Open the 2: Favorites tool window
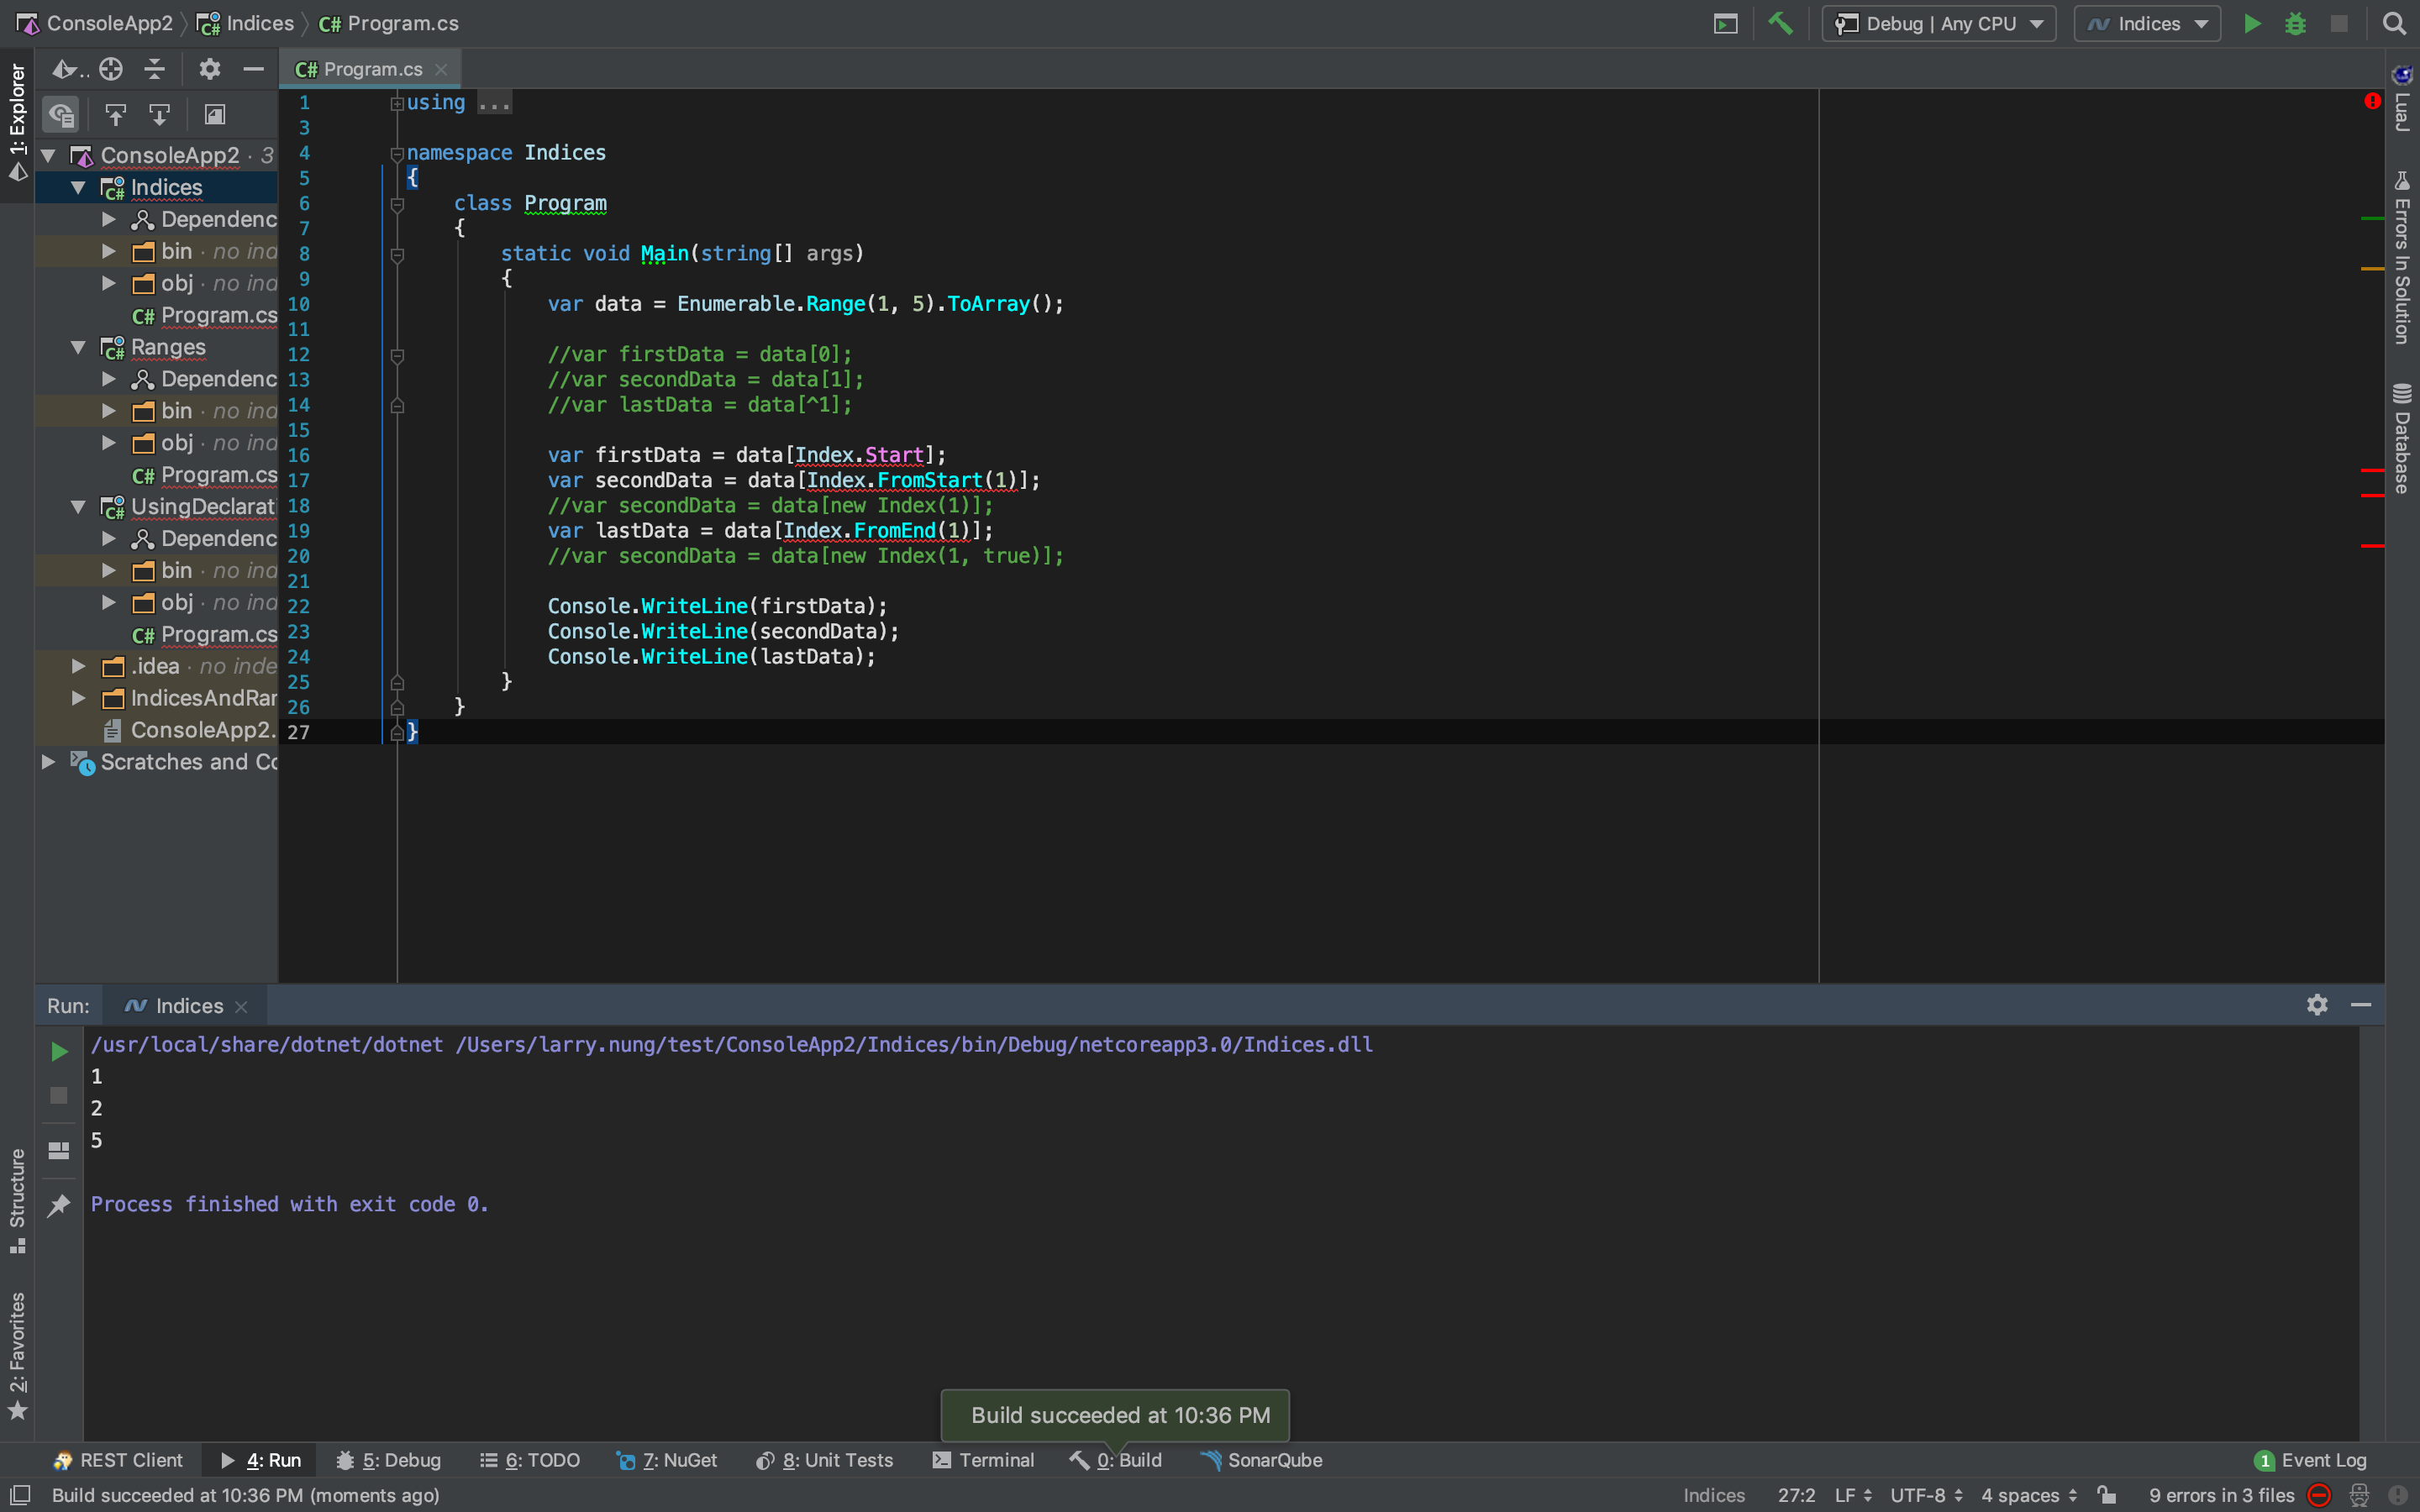Image resolution: width=2420 pixels, height=1512 pixels. pos(17,1354)
